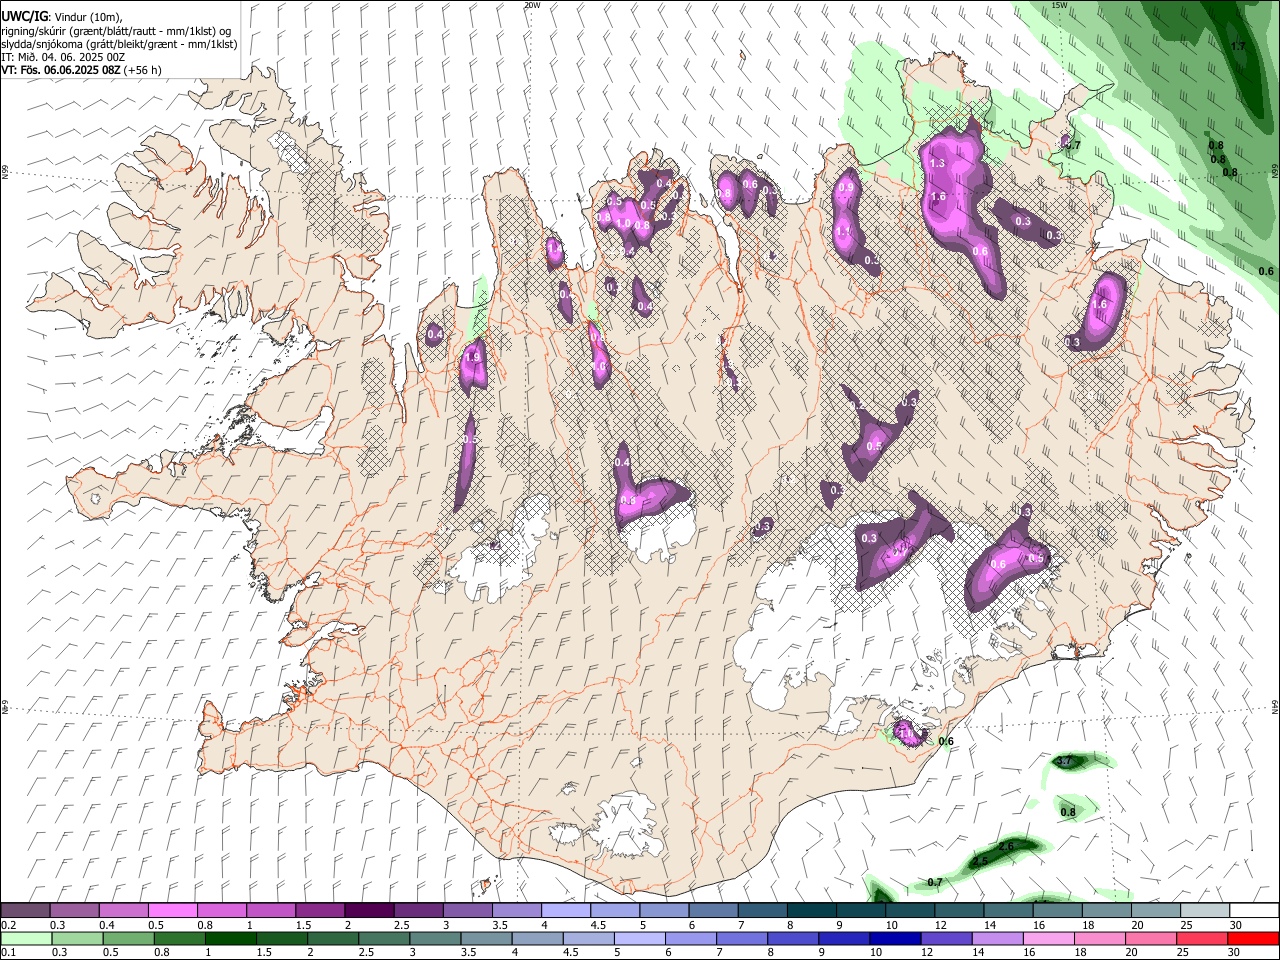1280x960 pixels.
Task: Click the rain-scale green swatch at 0.8
Action: tap(179, 938)
